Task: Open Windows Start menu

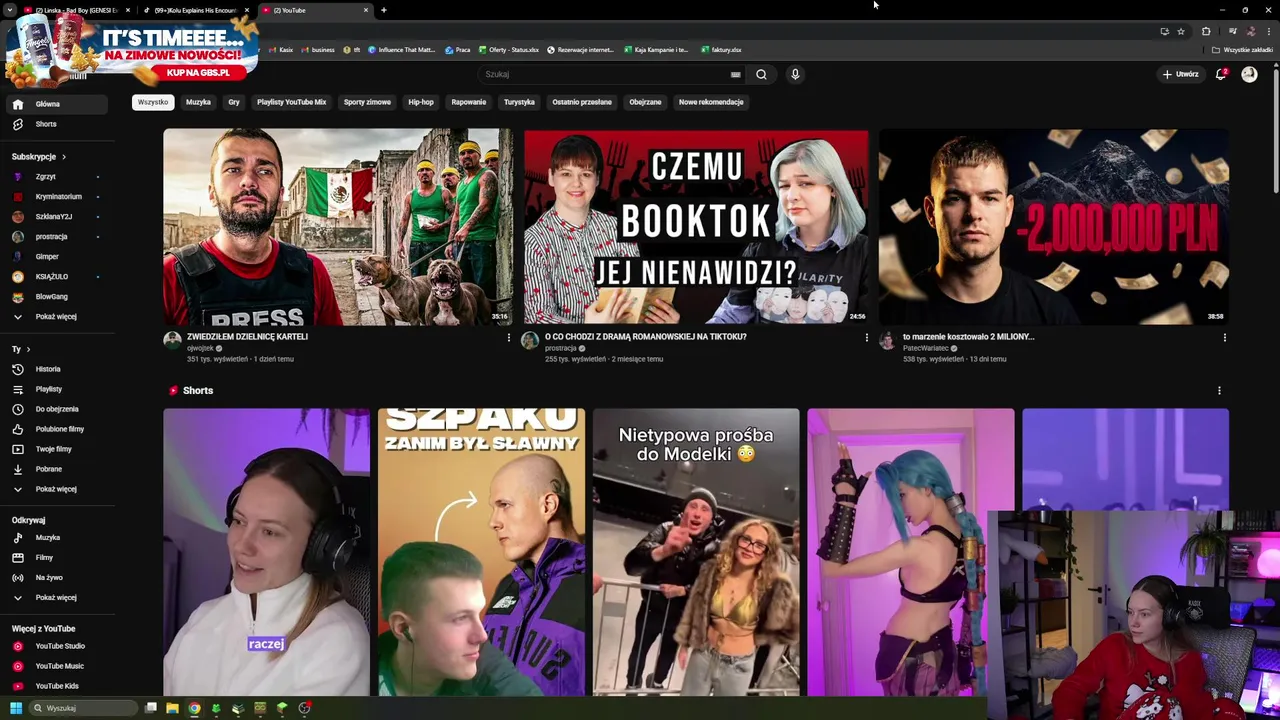Action: (x=16, y=708)
